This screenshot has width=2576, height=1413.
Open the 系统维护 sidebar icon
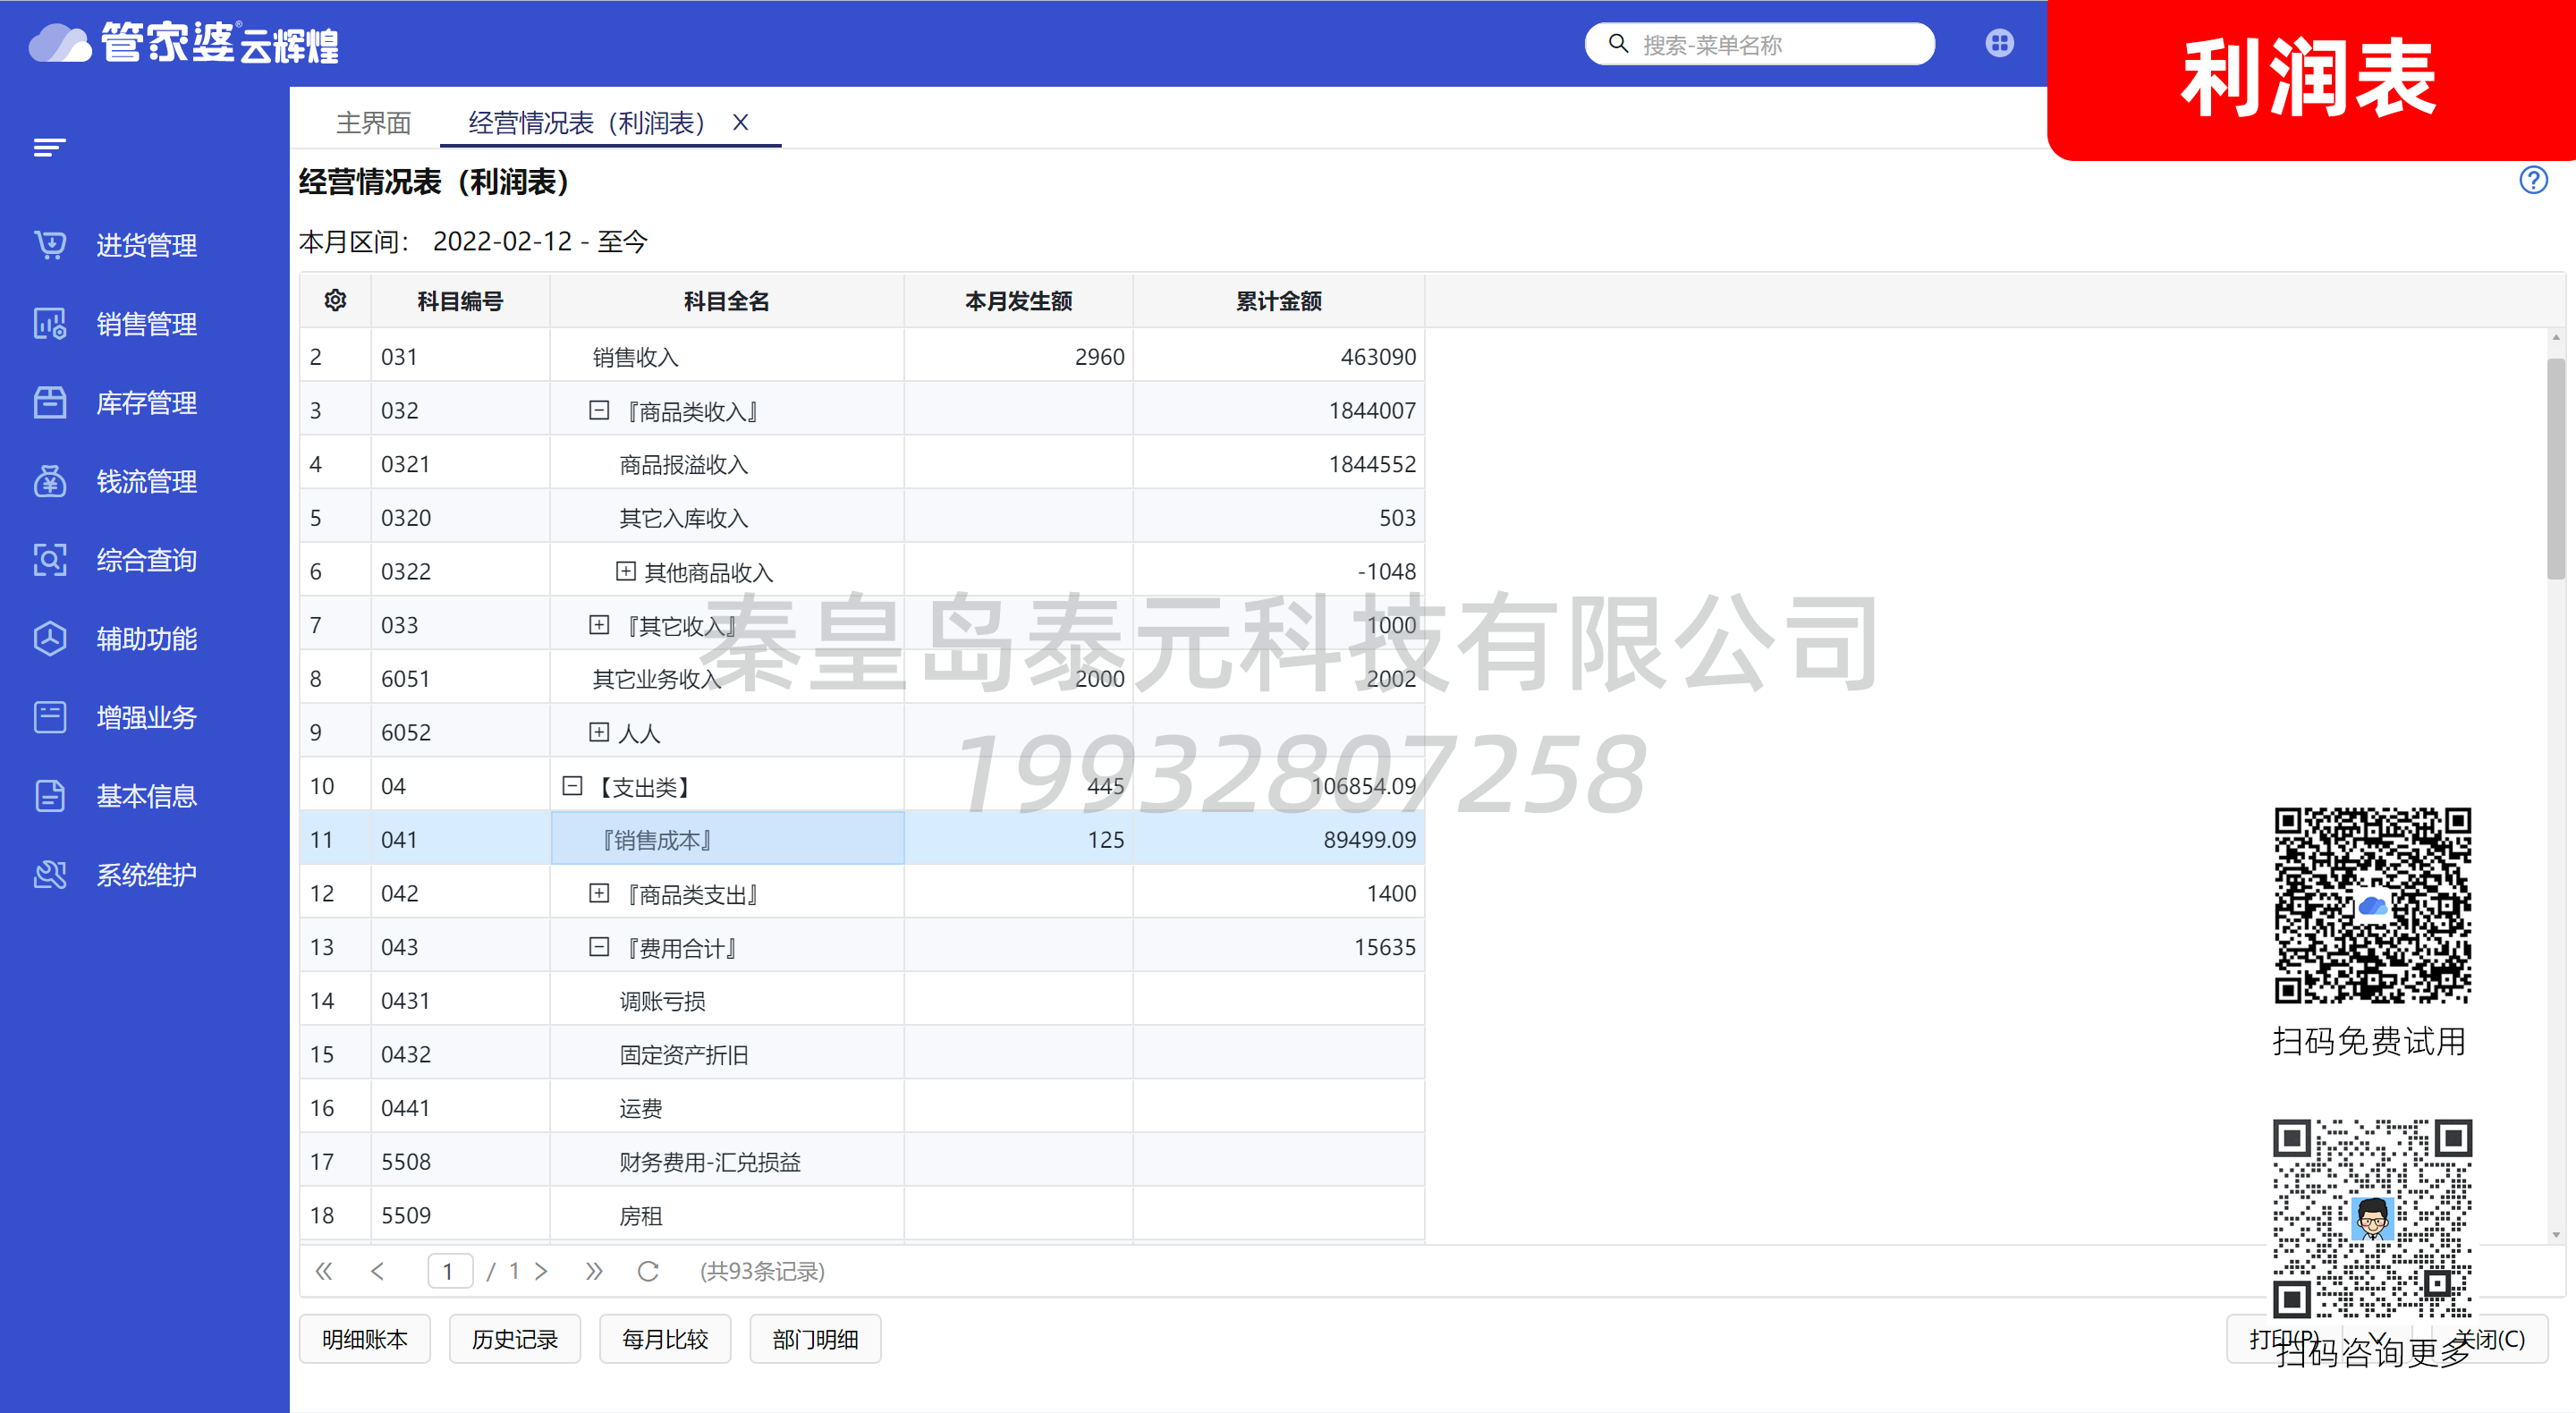pos(50,875)
